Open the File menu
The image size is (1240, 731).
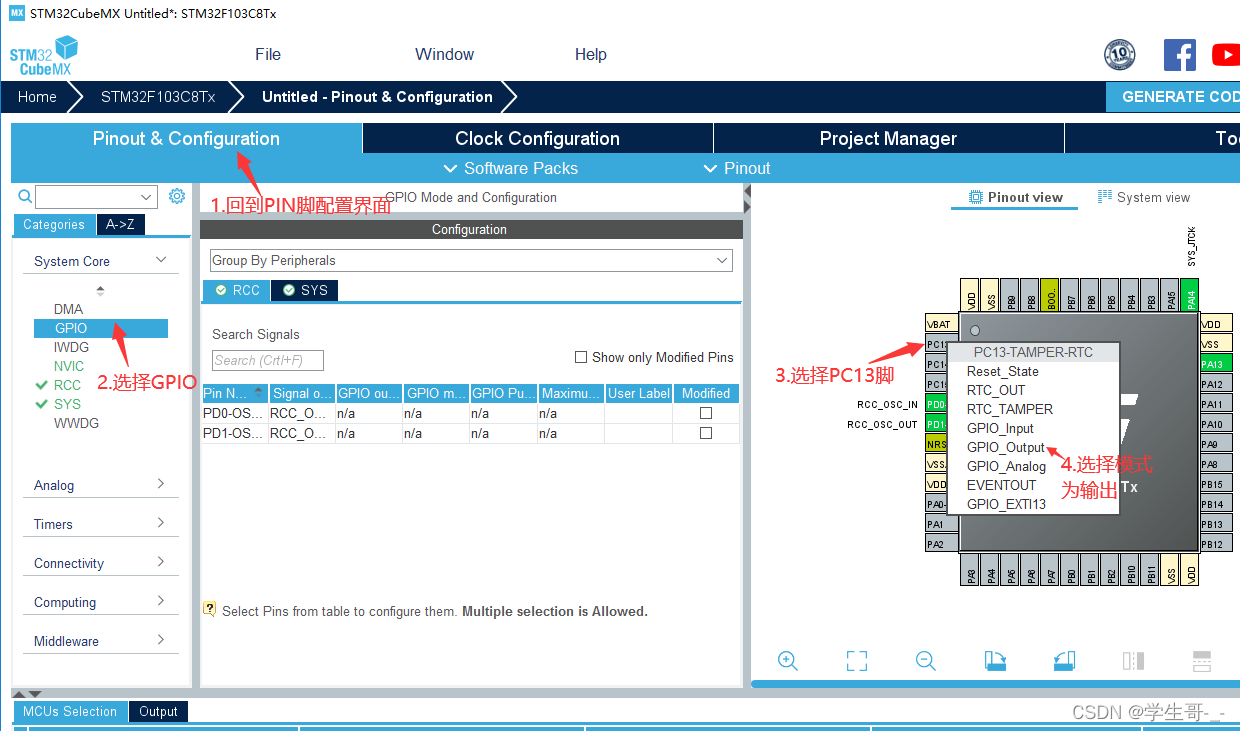pos(268,54)
